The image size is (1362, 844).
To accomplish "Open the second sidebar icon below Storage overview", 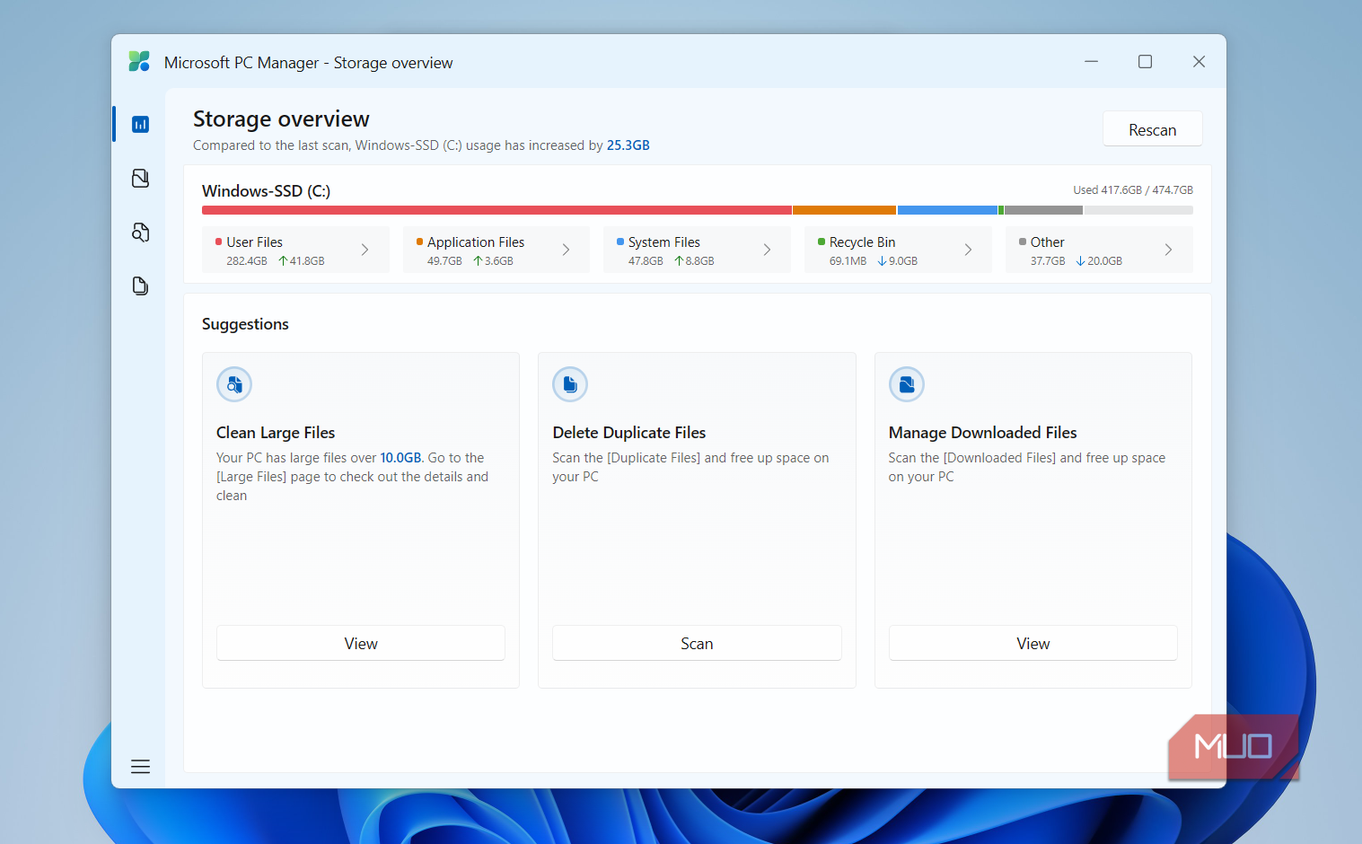I will point(140,178).
